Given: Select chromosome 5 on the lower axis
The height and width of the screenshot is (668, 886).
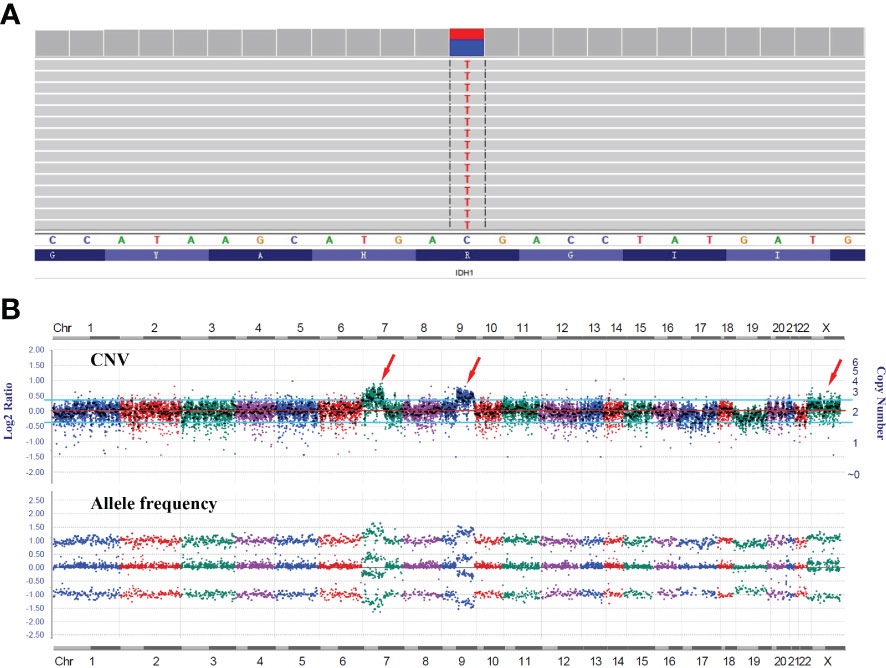Looking at the screenshot, I should point(302,661).
